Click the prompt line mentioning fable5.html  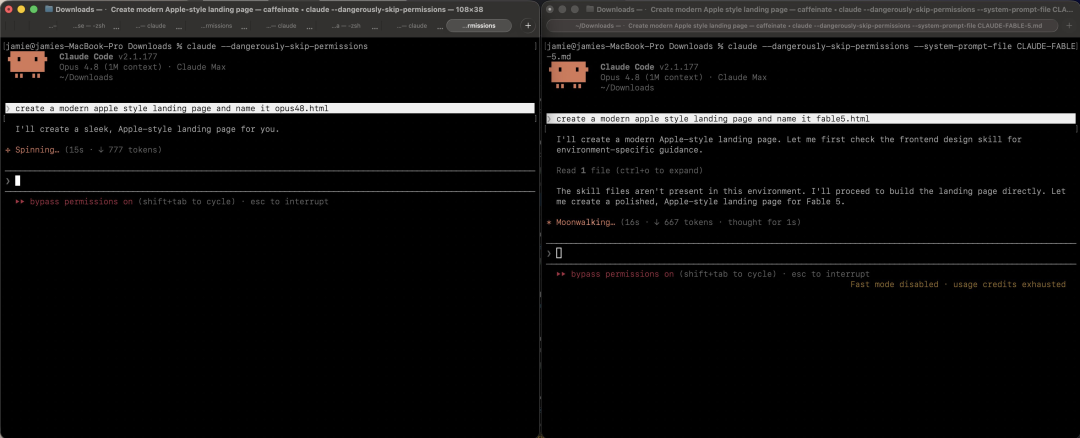point(811,118)
